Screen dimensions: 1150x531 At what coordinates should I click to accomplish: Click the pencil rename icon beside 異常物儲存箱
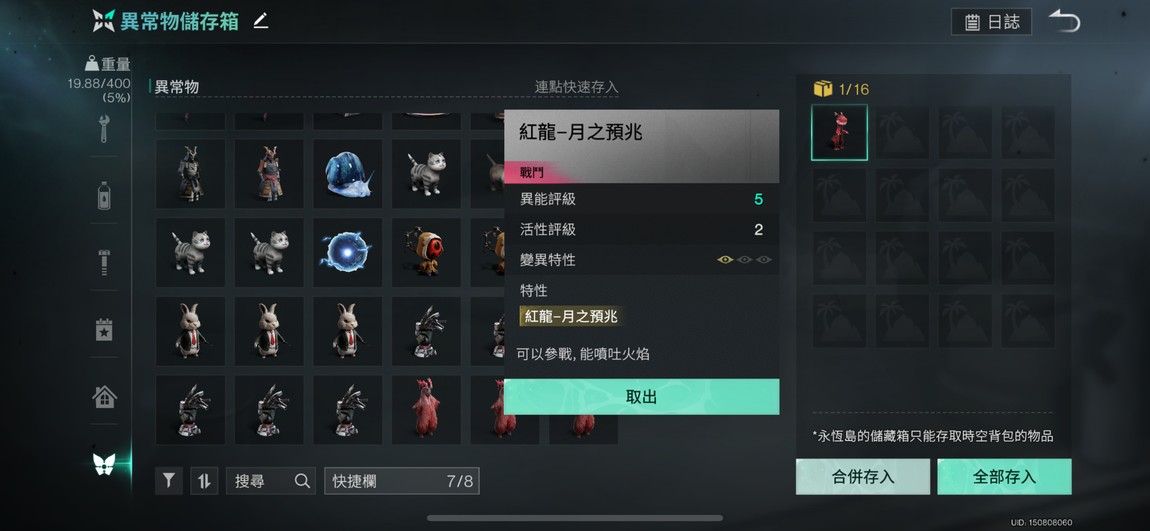coord(260,21)
